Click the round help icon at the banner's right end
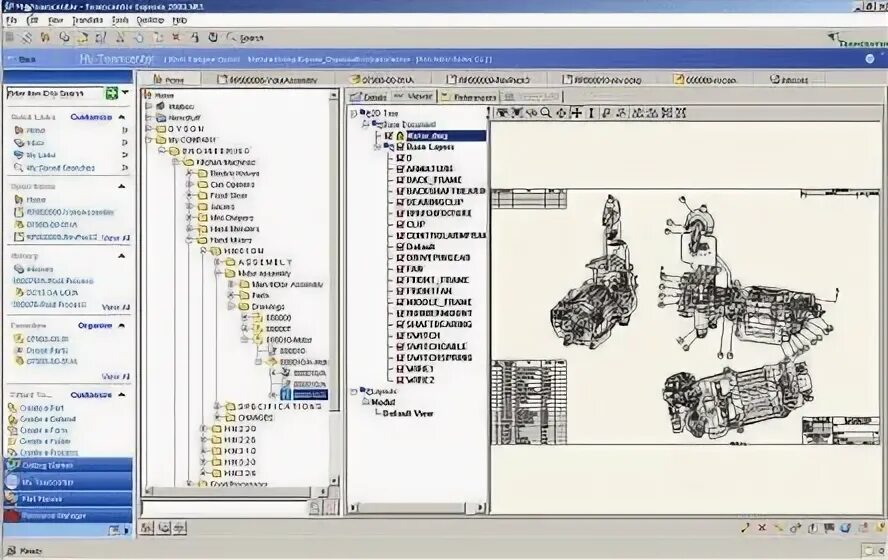This screenshot has width=888, height=560. coord(870,59)
